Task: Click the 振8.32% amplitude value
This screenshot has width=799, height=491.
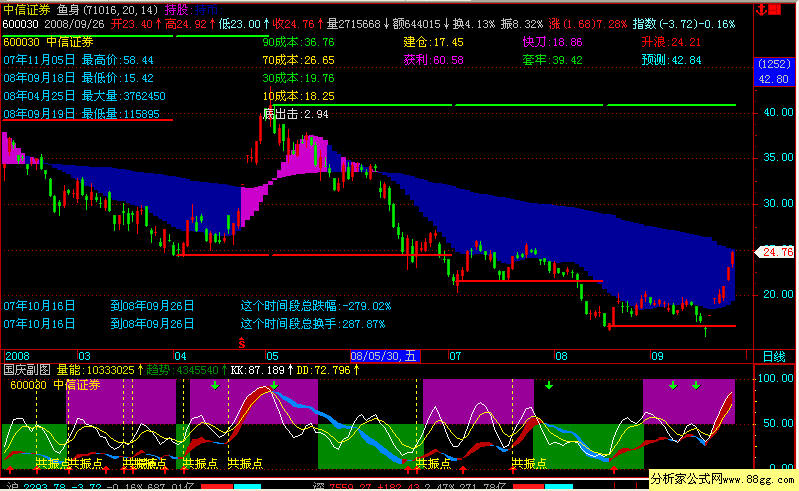Action: 521,24
